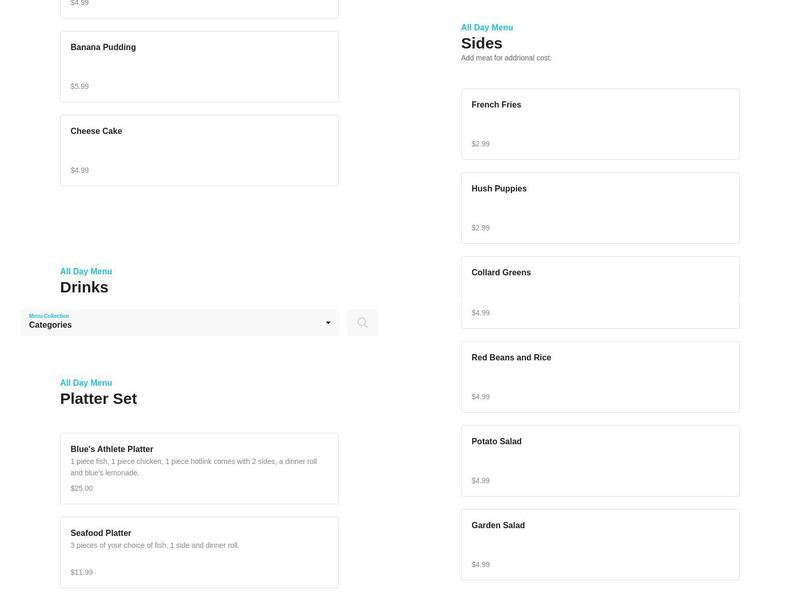
Task: Click the All Day Menu link above Sides
Action: click(487, 28)
